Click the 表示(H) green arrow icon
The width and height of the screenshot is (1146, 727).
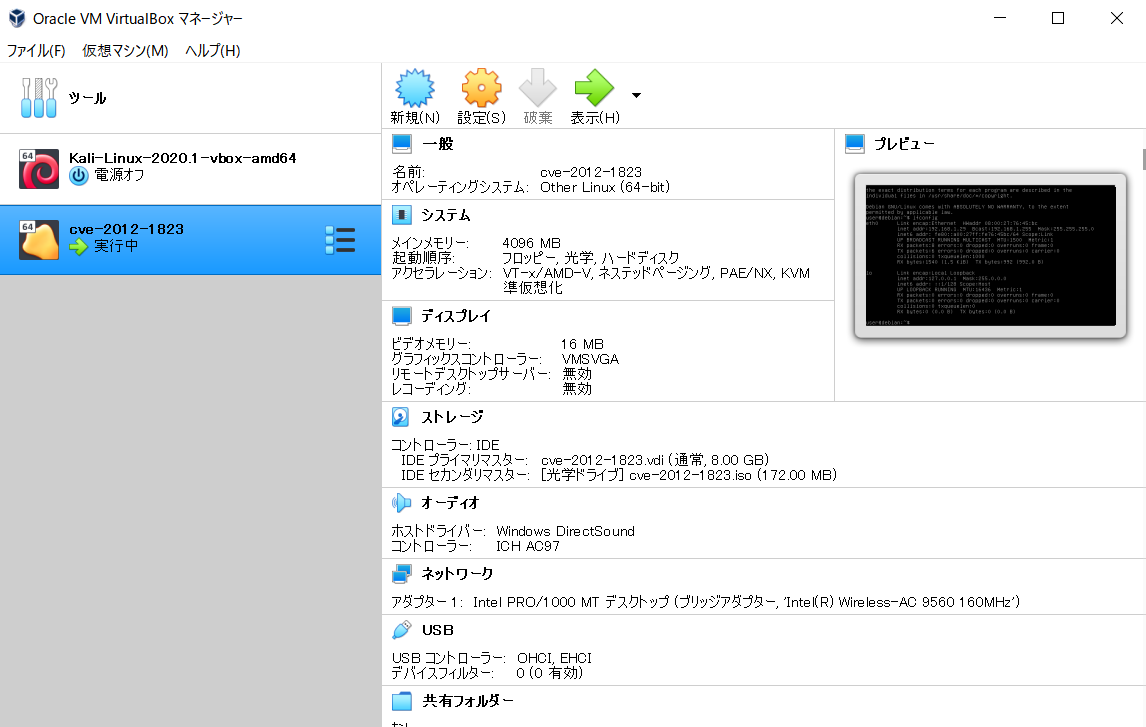[x=594, y=88]
